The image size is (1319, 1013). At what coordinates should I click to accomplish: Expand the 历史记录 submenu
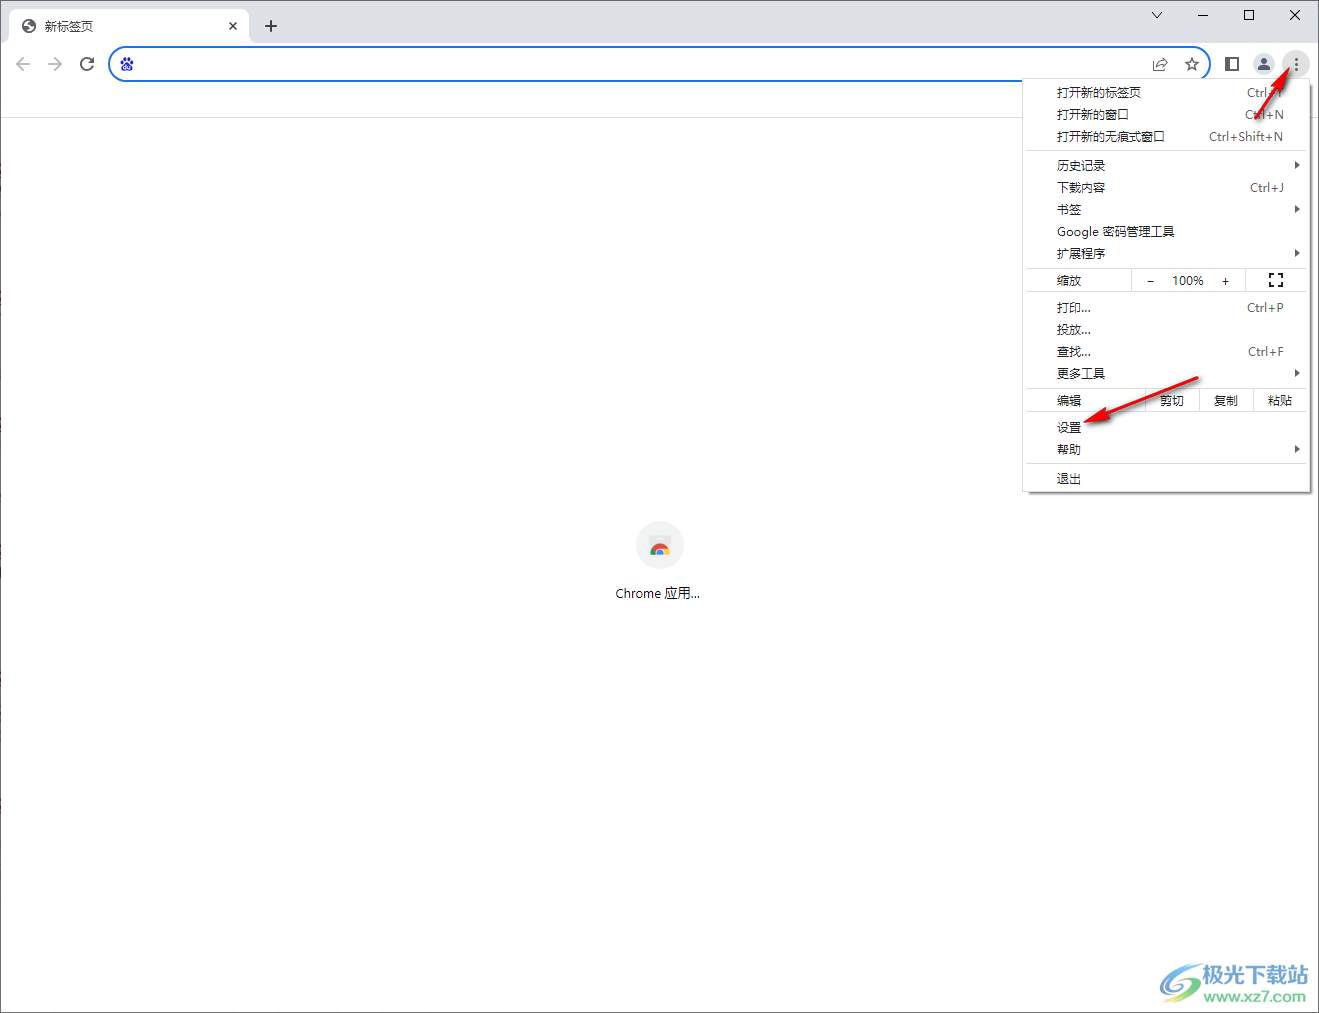(1166, 165)
